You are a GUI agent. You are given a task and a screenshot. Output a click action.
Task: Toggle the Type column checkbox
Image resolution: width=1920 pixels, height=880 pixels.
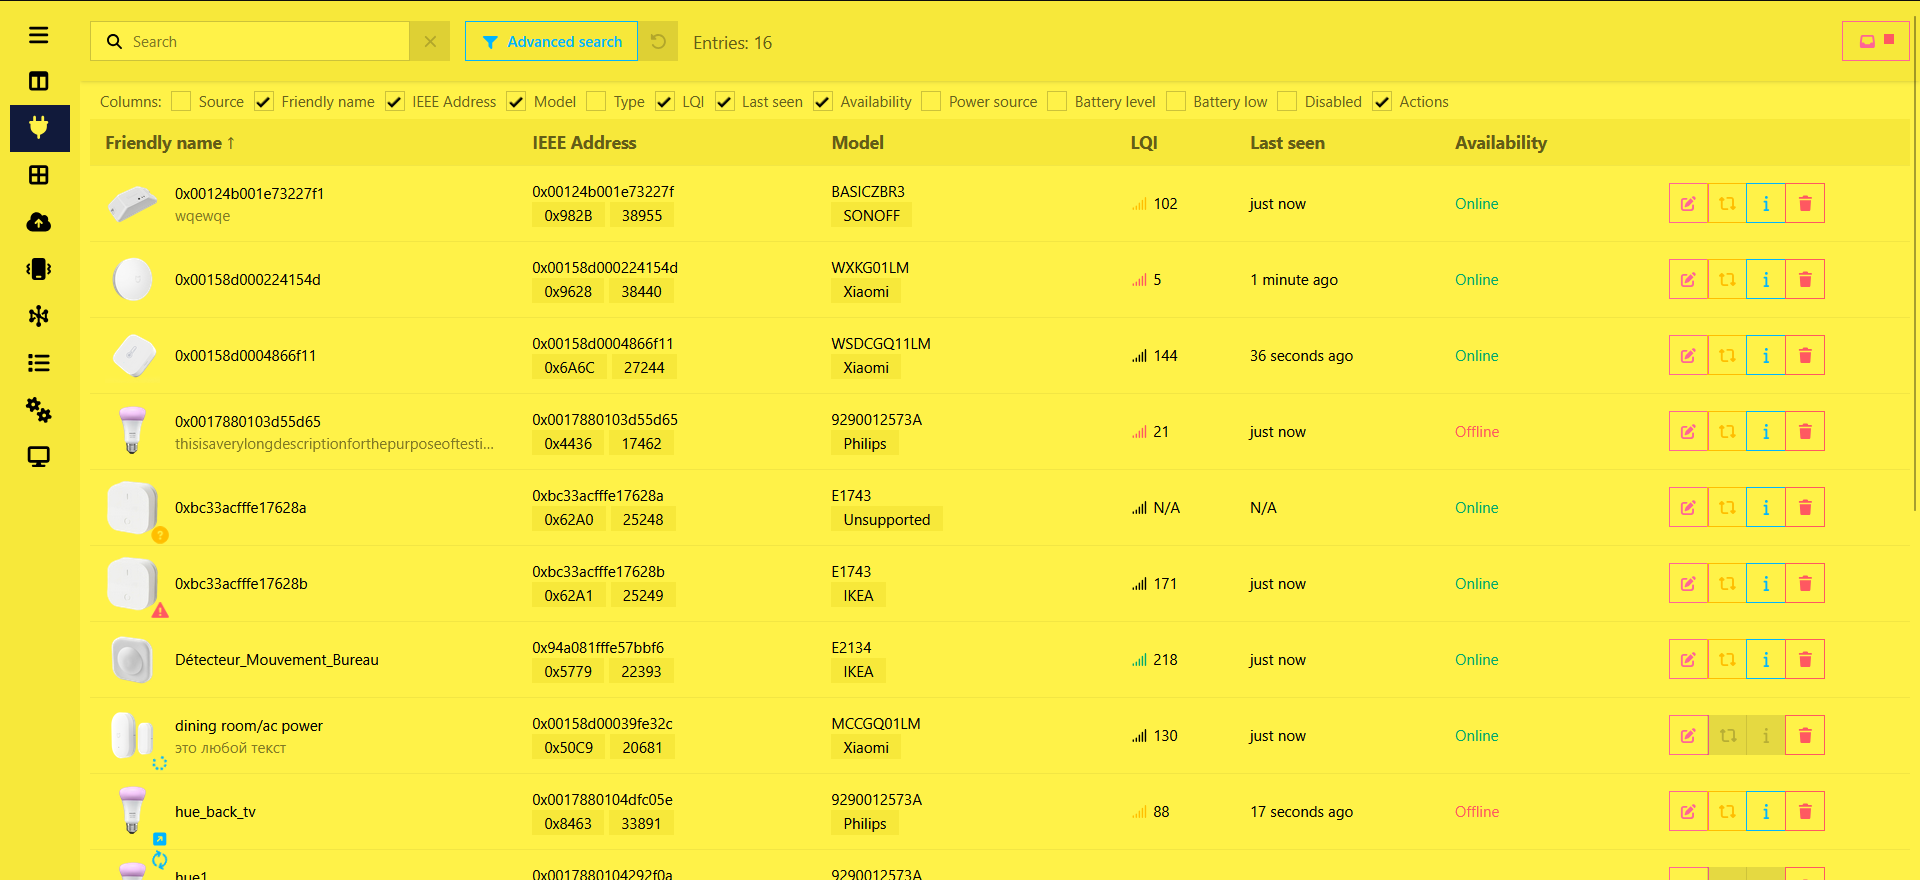pyautogui.click(x=596, y=101)
